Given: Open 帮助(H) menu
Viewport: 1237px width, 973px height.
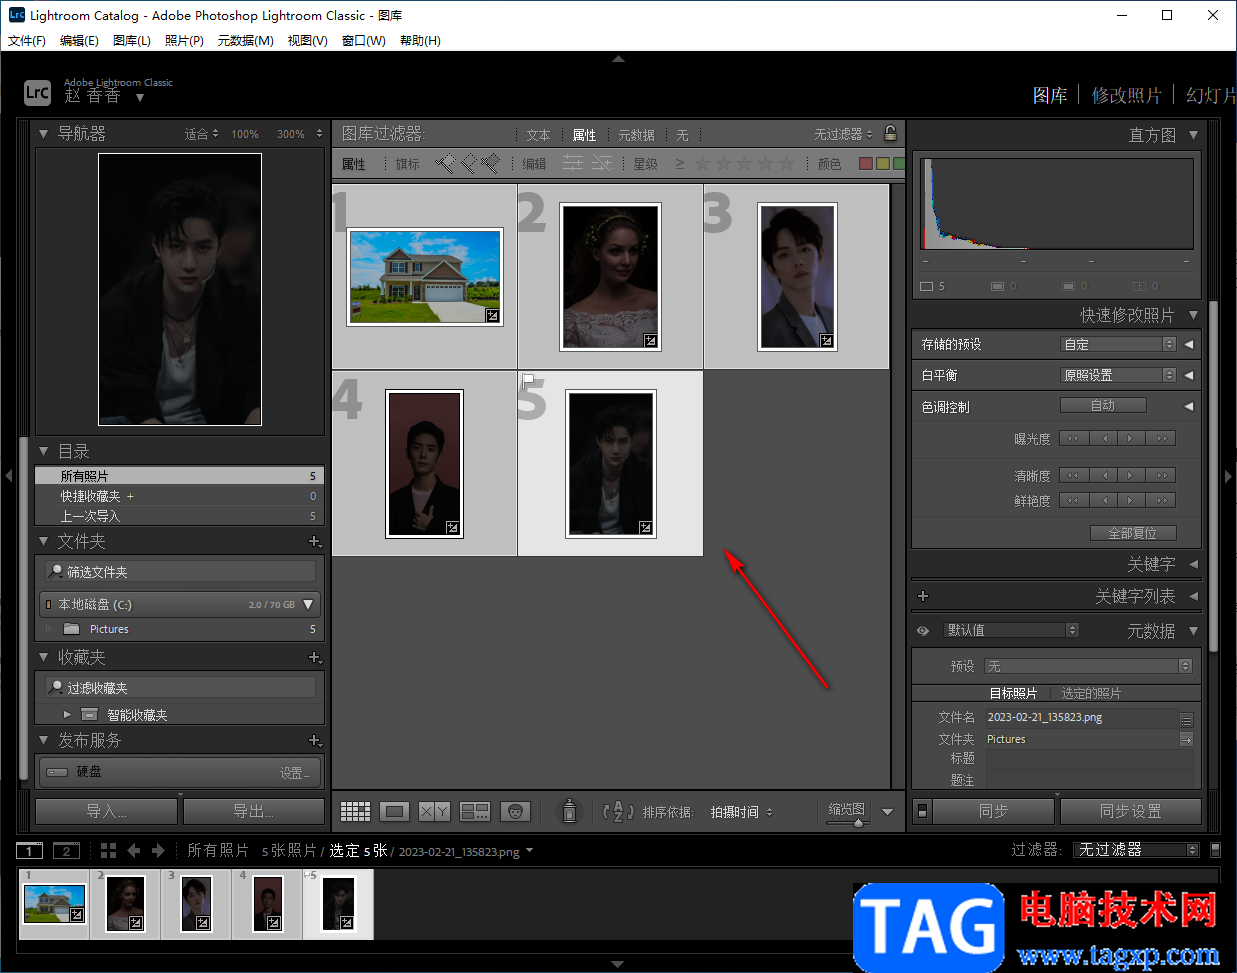Looking at the screenshot, I should pyautogui.click(x=420, y=40).
